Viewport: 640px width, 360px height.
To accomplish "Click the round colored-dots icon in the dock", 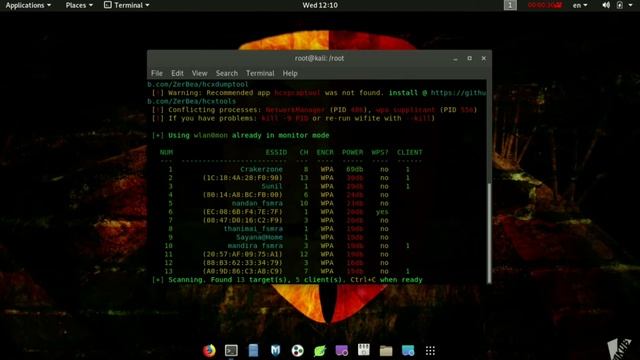I will tap(298, 351).
